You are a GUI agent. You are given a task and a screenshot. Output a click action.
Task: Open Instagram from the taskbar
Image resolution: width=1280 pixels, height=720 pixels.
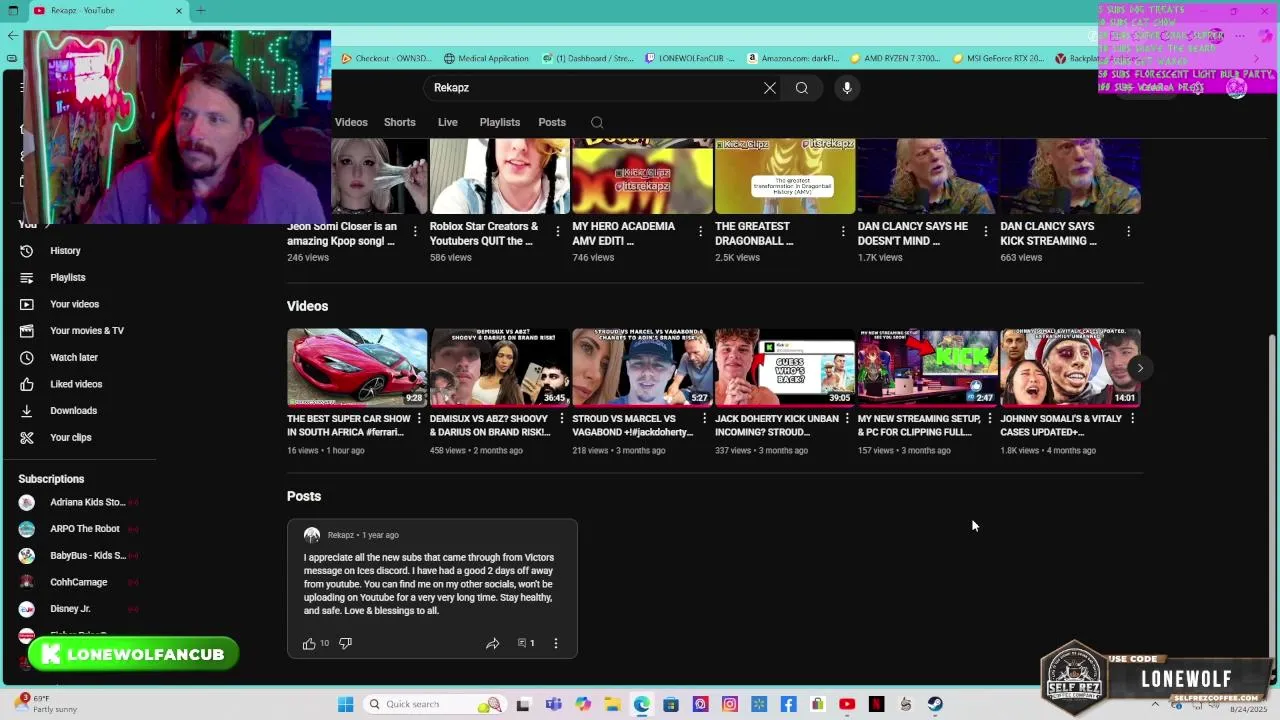click(730, 705)
